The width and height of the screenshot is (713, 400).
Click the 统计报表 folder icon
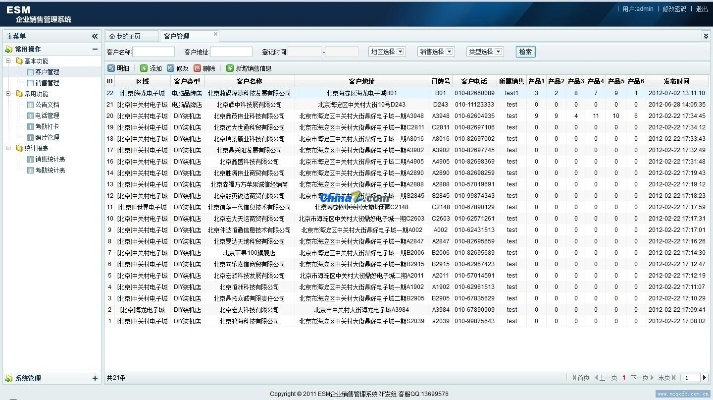[x=19, y=148]
